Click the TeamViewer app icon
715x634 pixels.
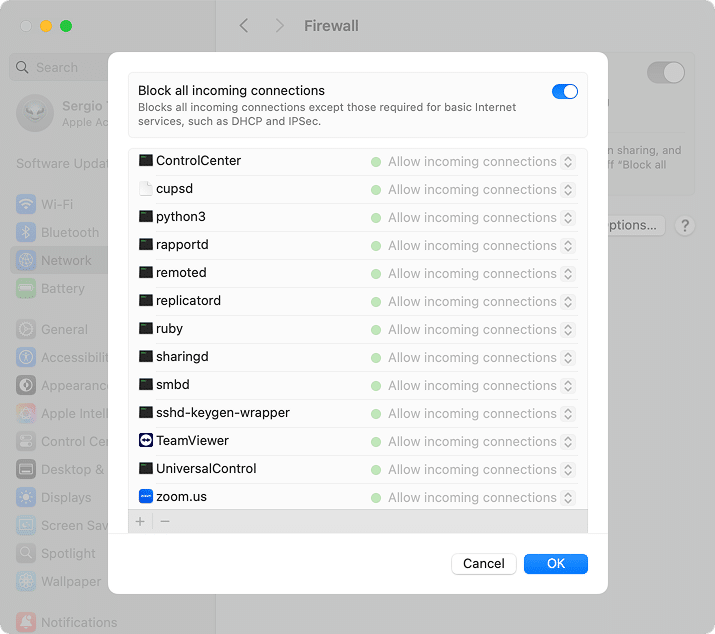pos(146,441)
